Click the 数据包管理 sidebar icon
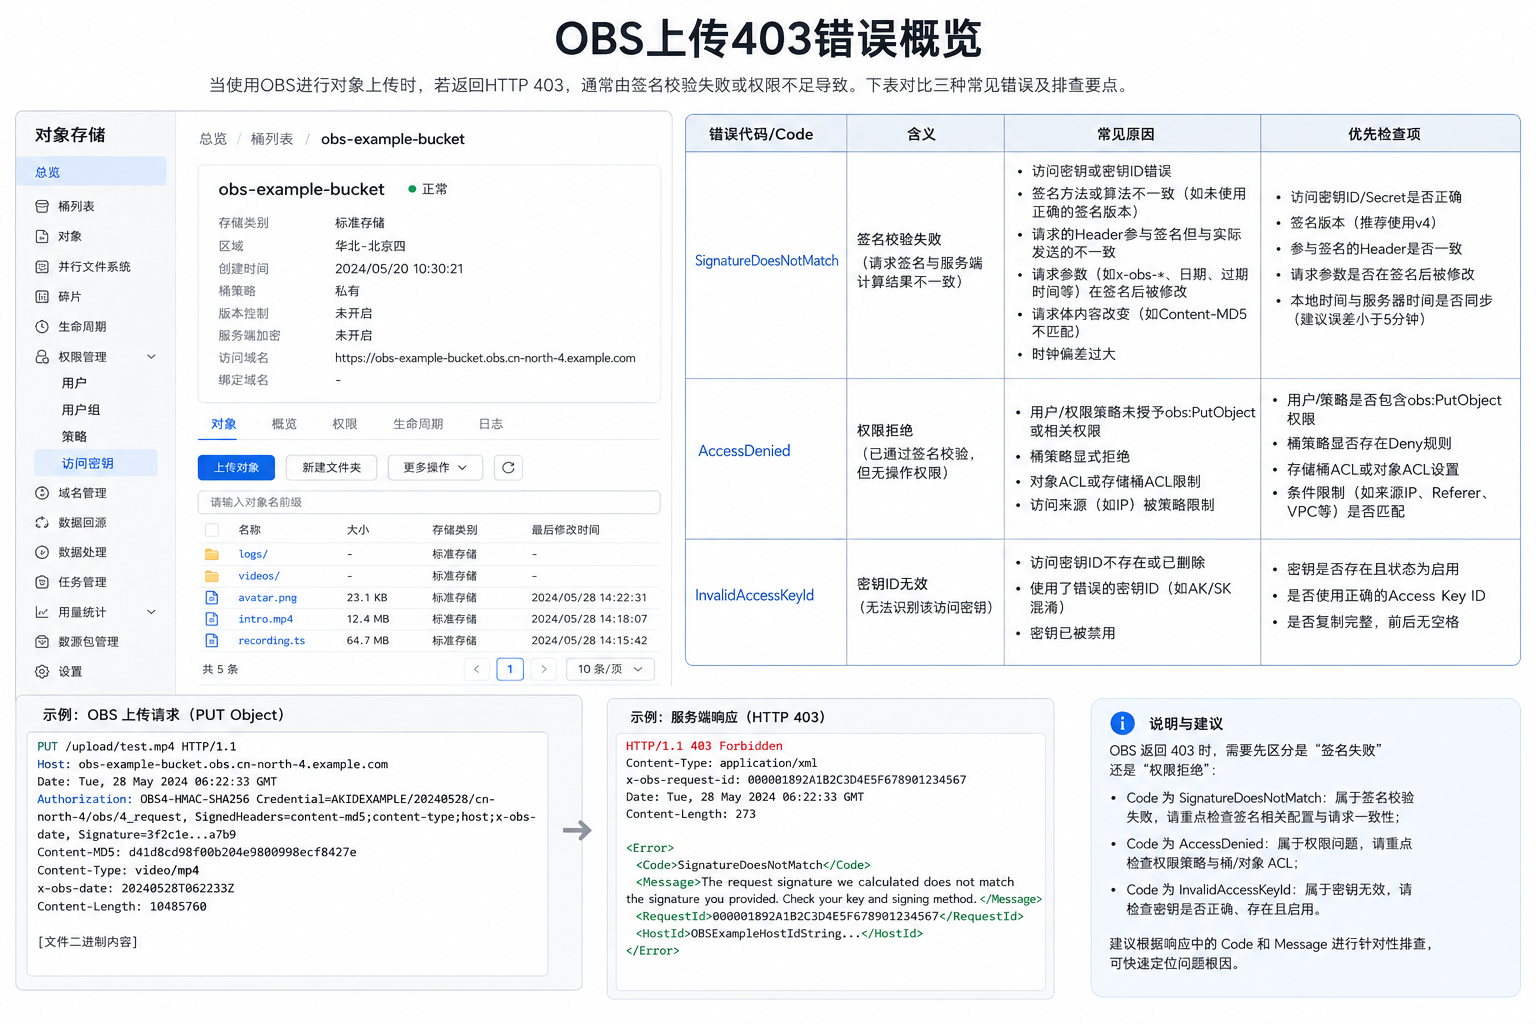This screenshot has width=1536, height=1024. (42, 642)
